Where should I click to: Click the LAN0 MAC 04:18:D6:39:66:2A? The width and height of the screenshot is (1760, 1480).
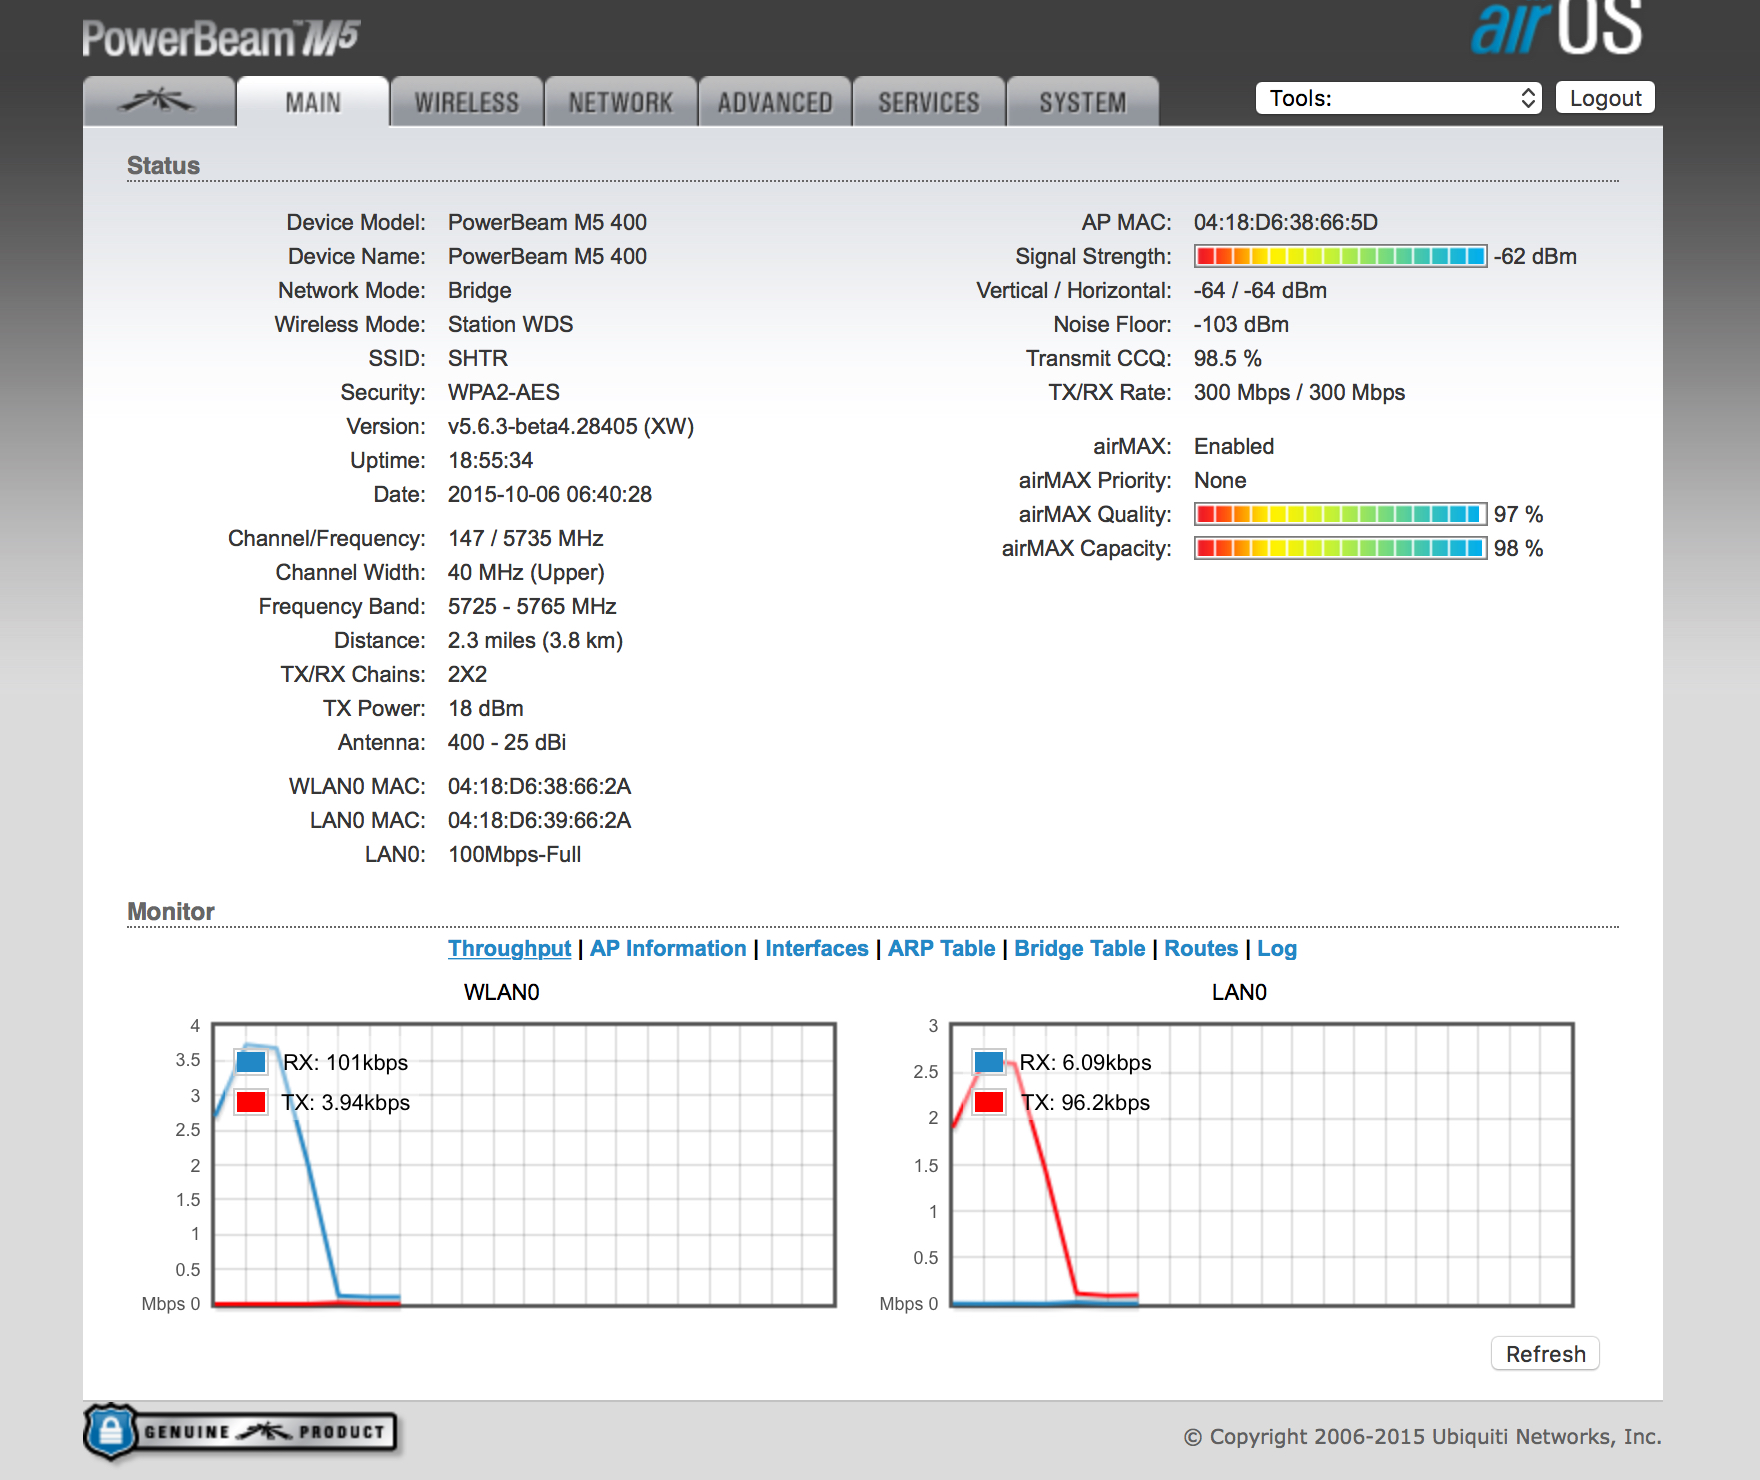click(x=540, y=820)
